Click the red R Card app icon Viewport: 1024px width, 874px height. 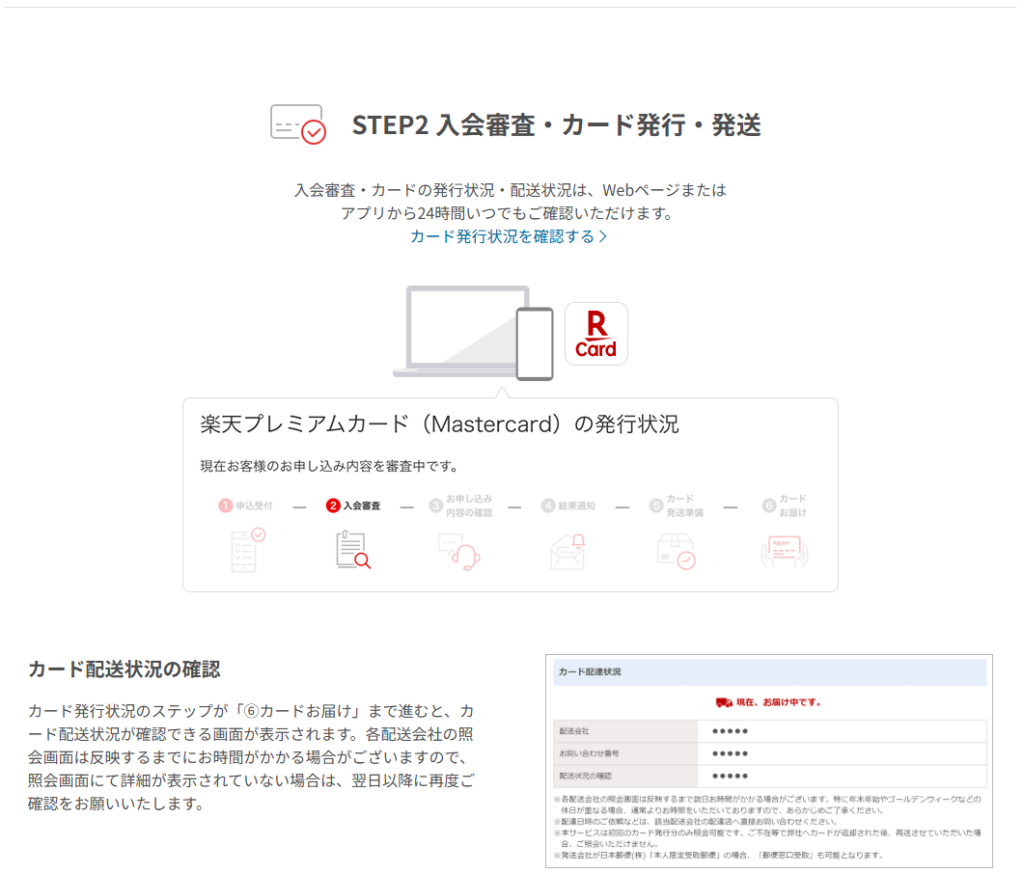click(x=596, y=334)
